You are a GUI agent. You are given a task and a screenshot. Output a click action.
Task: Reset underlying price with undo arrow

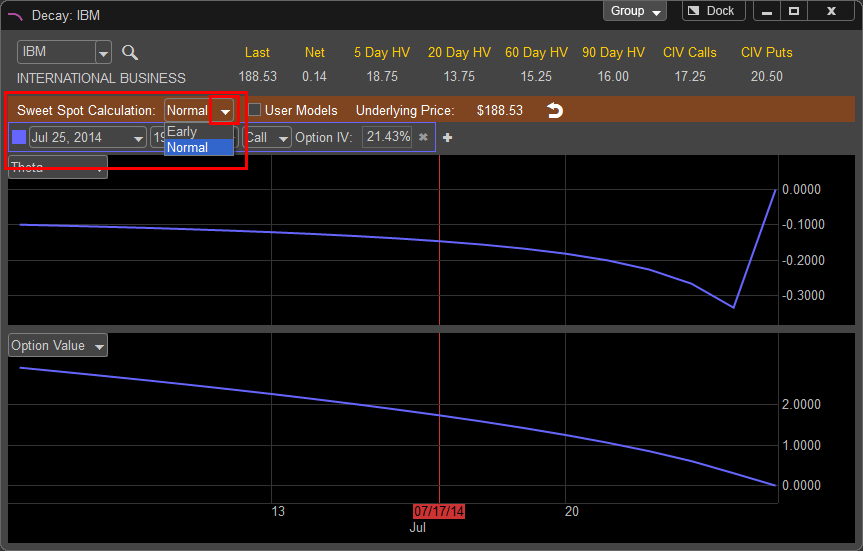coord(555,111)
